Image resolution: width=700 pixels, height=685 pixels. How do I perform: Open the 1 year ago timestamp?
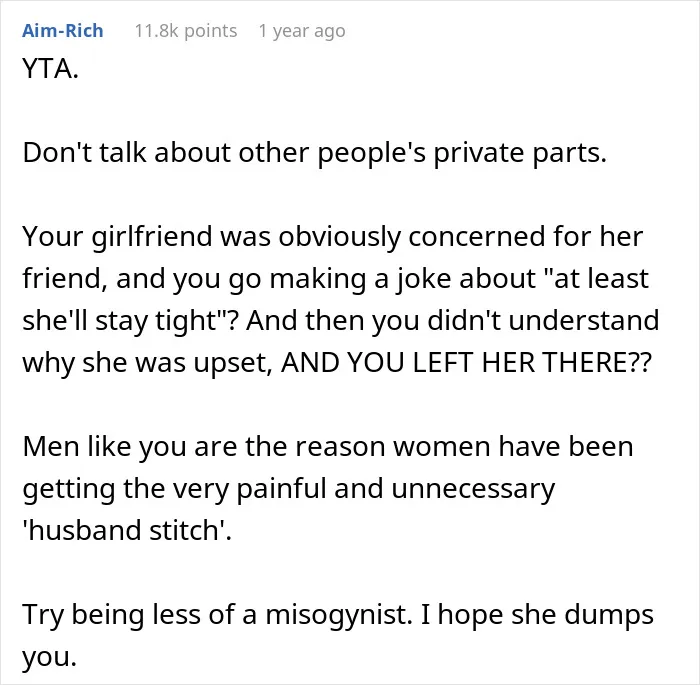pyautogui.click(x=302, y=31)
